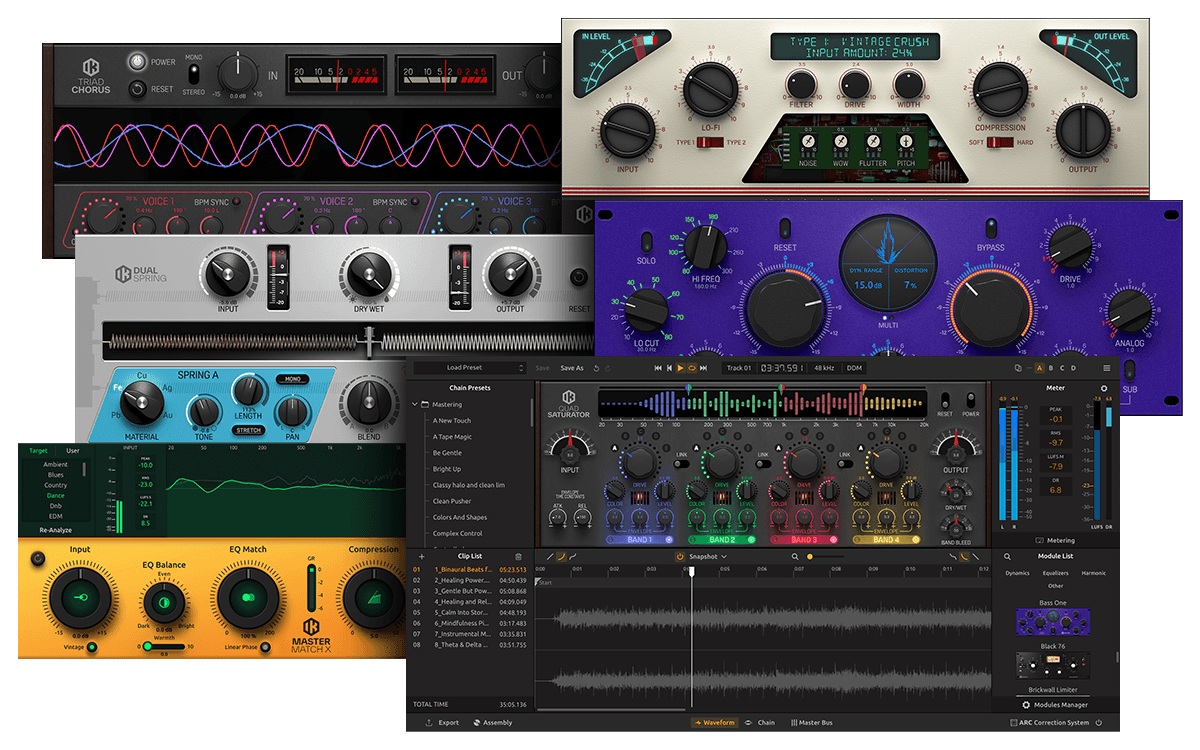The image size is (1200, 750).
Task: Click the Play button in the transport bar
Action: pyautogui.click(x=681, y=368)
